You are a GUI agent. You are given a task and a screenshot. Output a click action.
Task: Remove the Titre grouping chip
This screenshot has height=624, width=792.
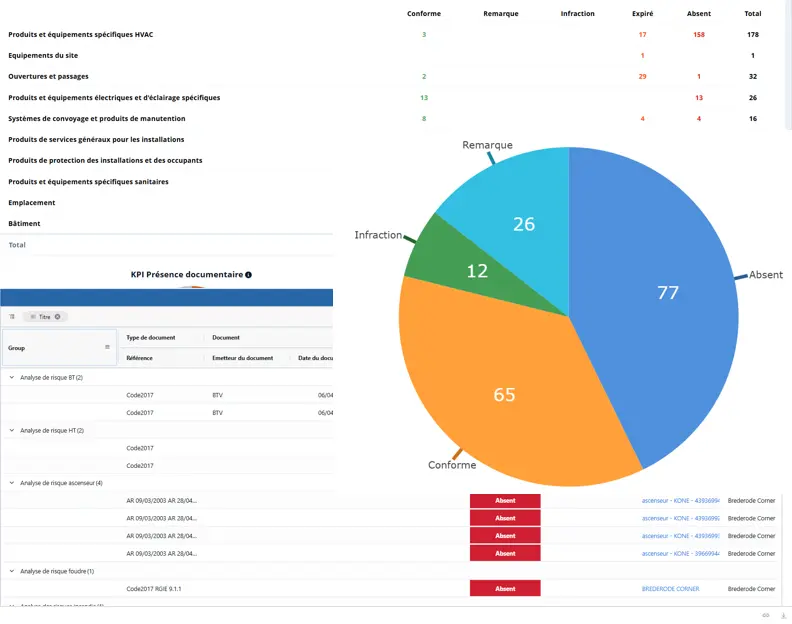point(58,316)
